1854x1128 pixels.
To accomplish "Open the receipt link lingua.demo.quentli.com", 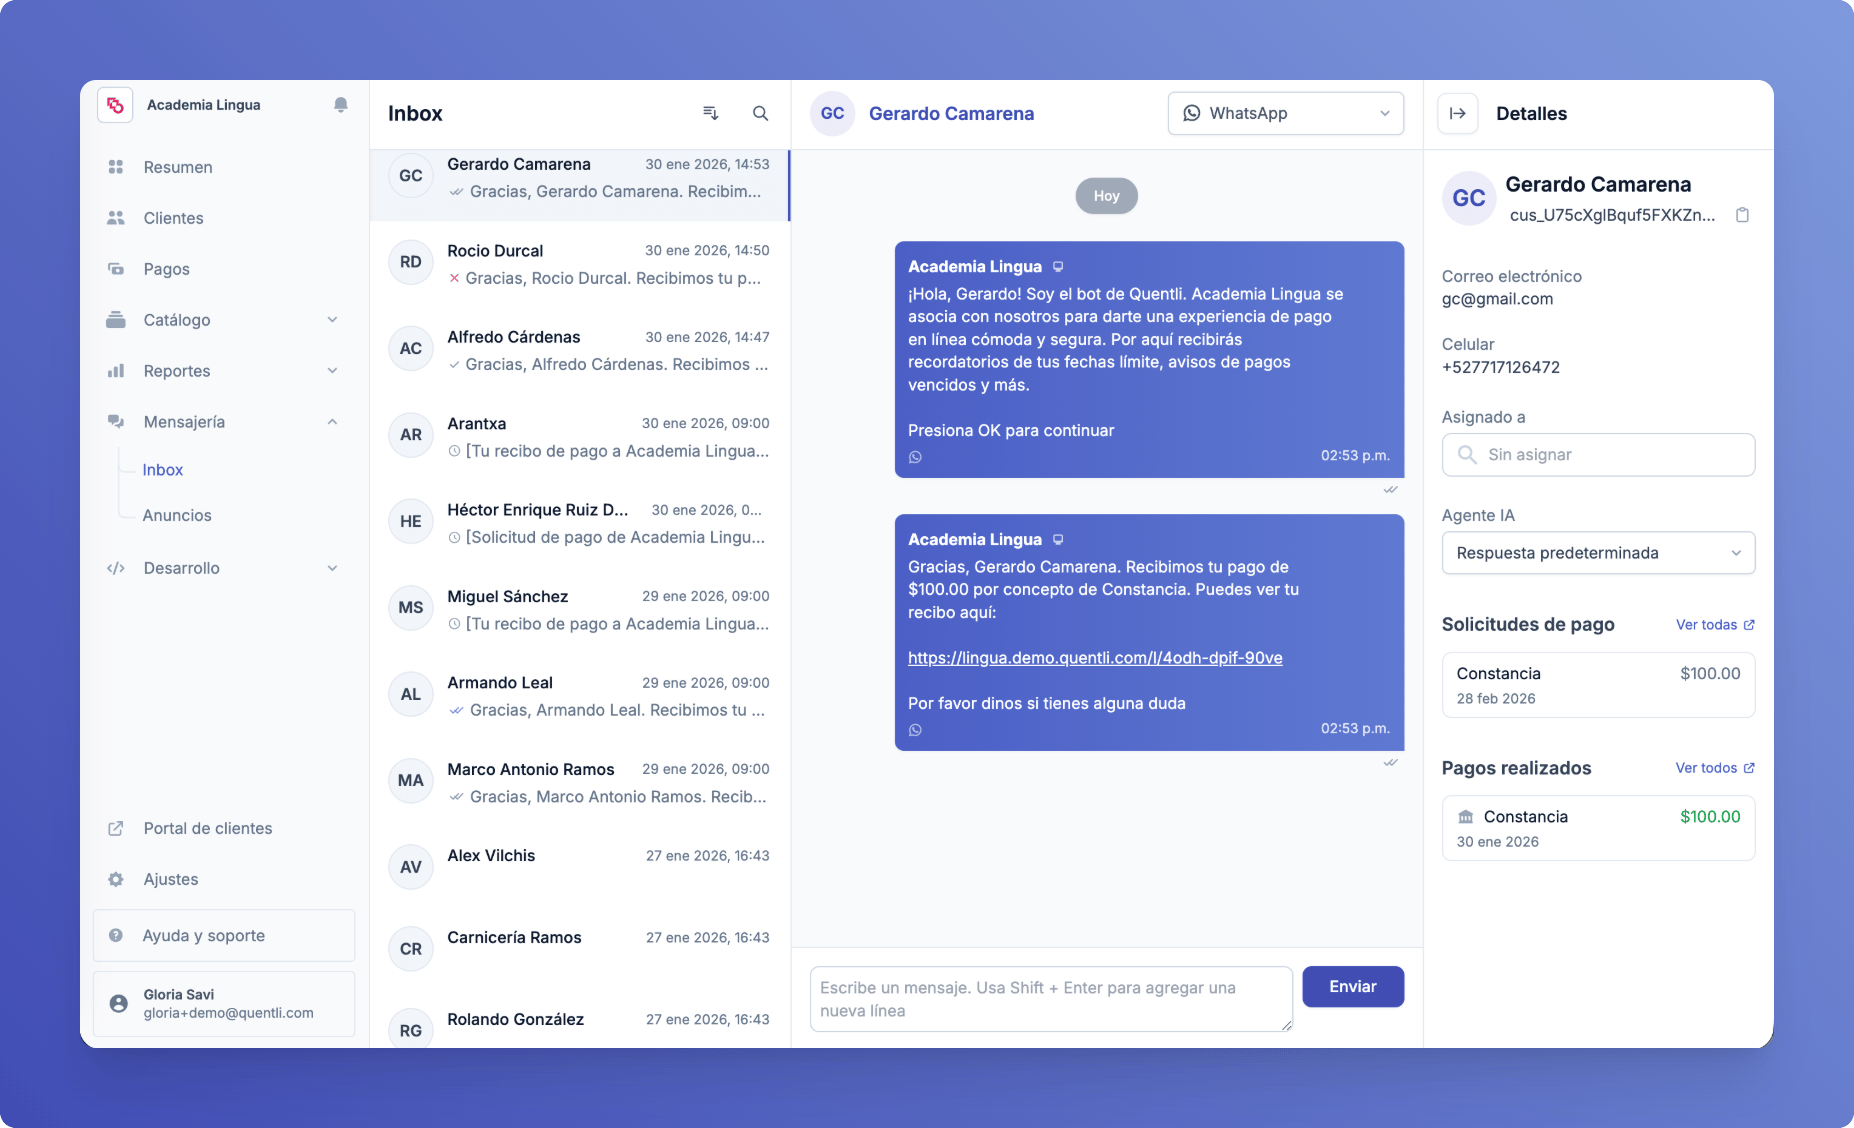I will (1095, 658).
